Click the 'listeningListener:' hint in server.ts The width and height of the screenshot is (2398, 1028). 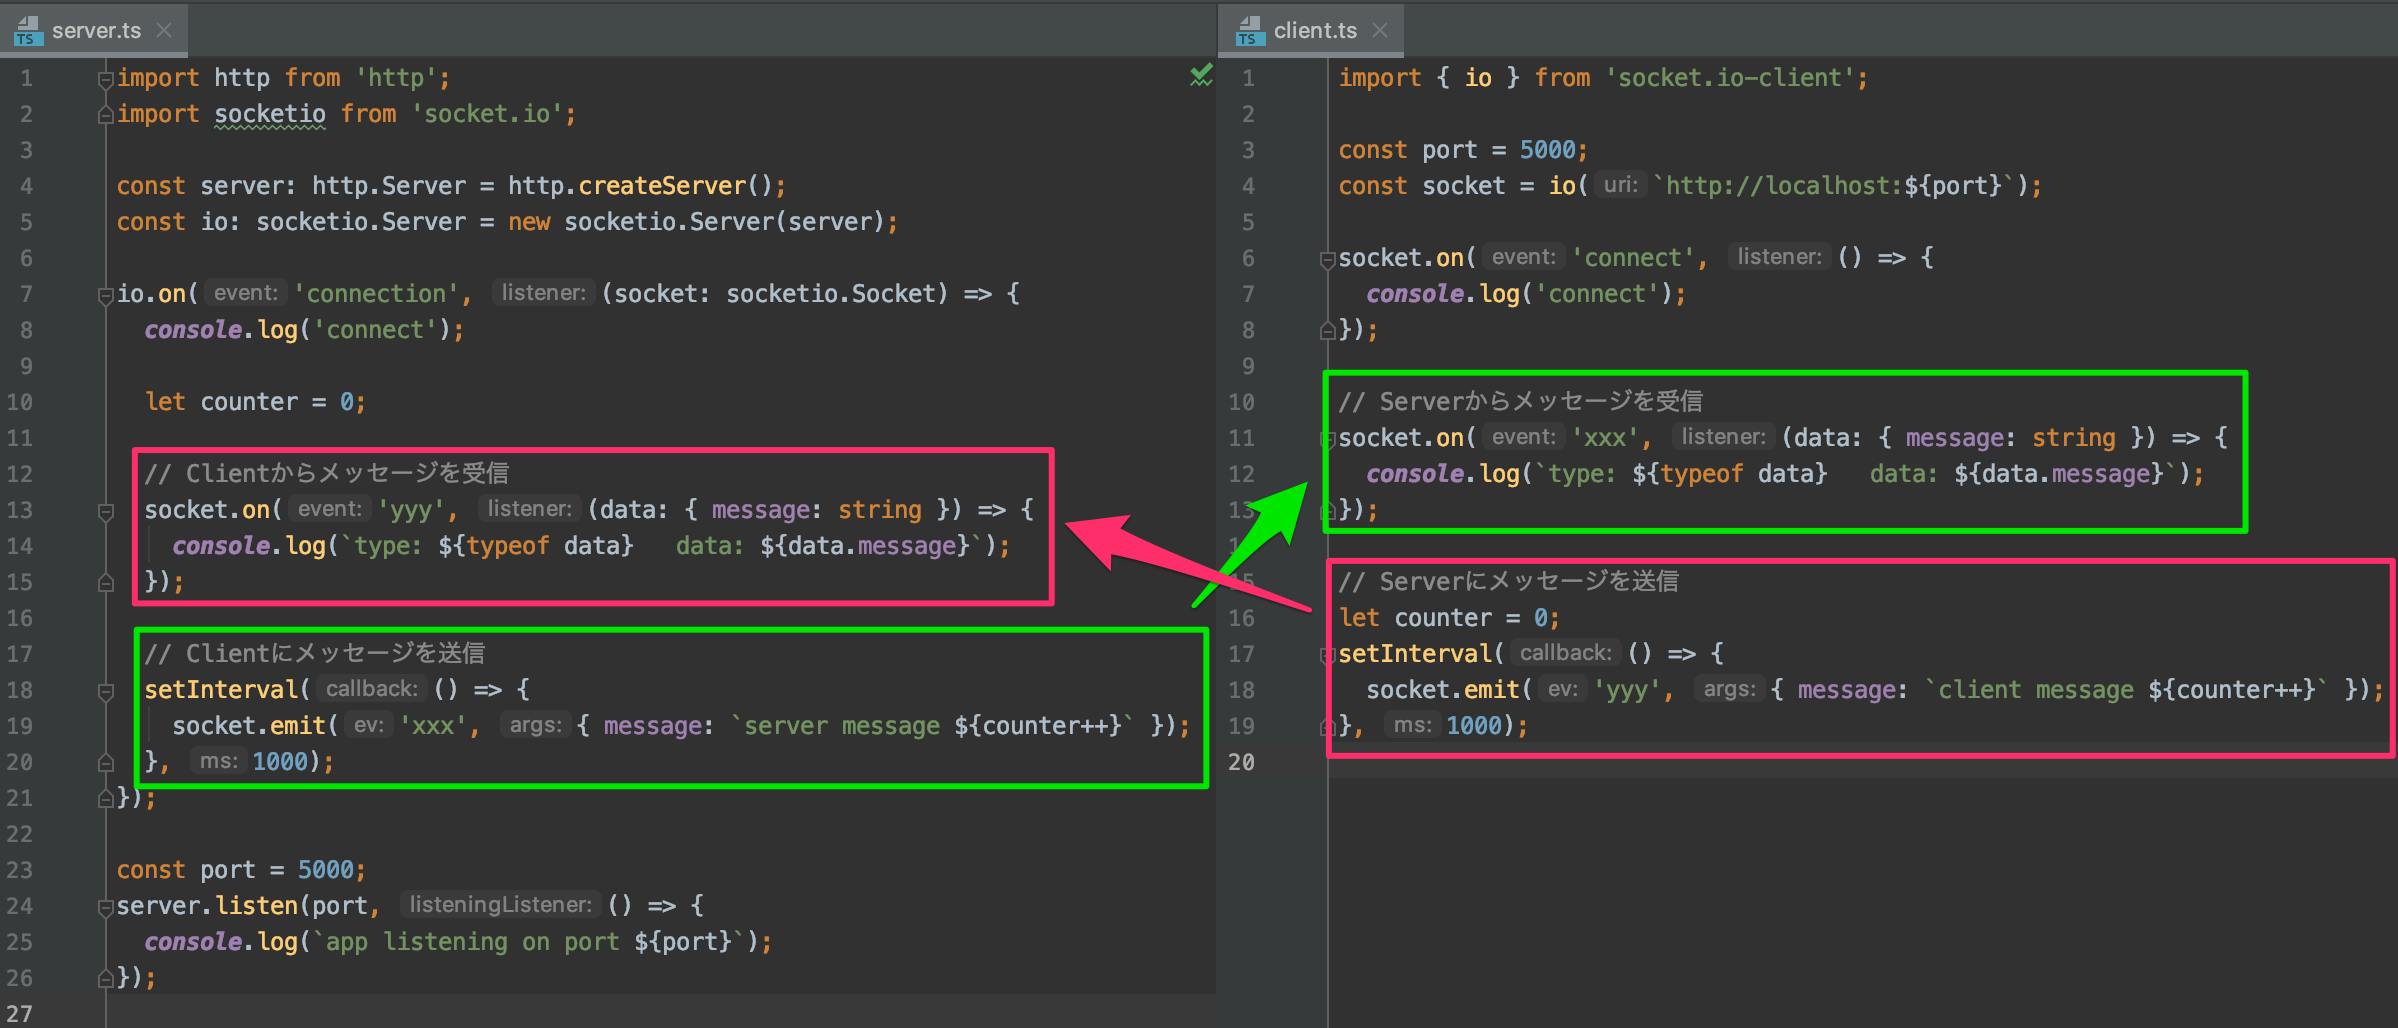(x=500, y=905)
